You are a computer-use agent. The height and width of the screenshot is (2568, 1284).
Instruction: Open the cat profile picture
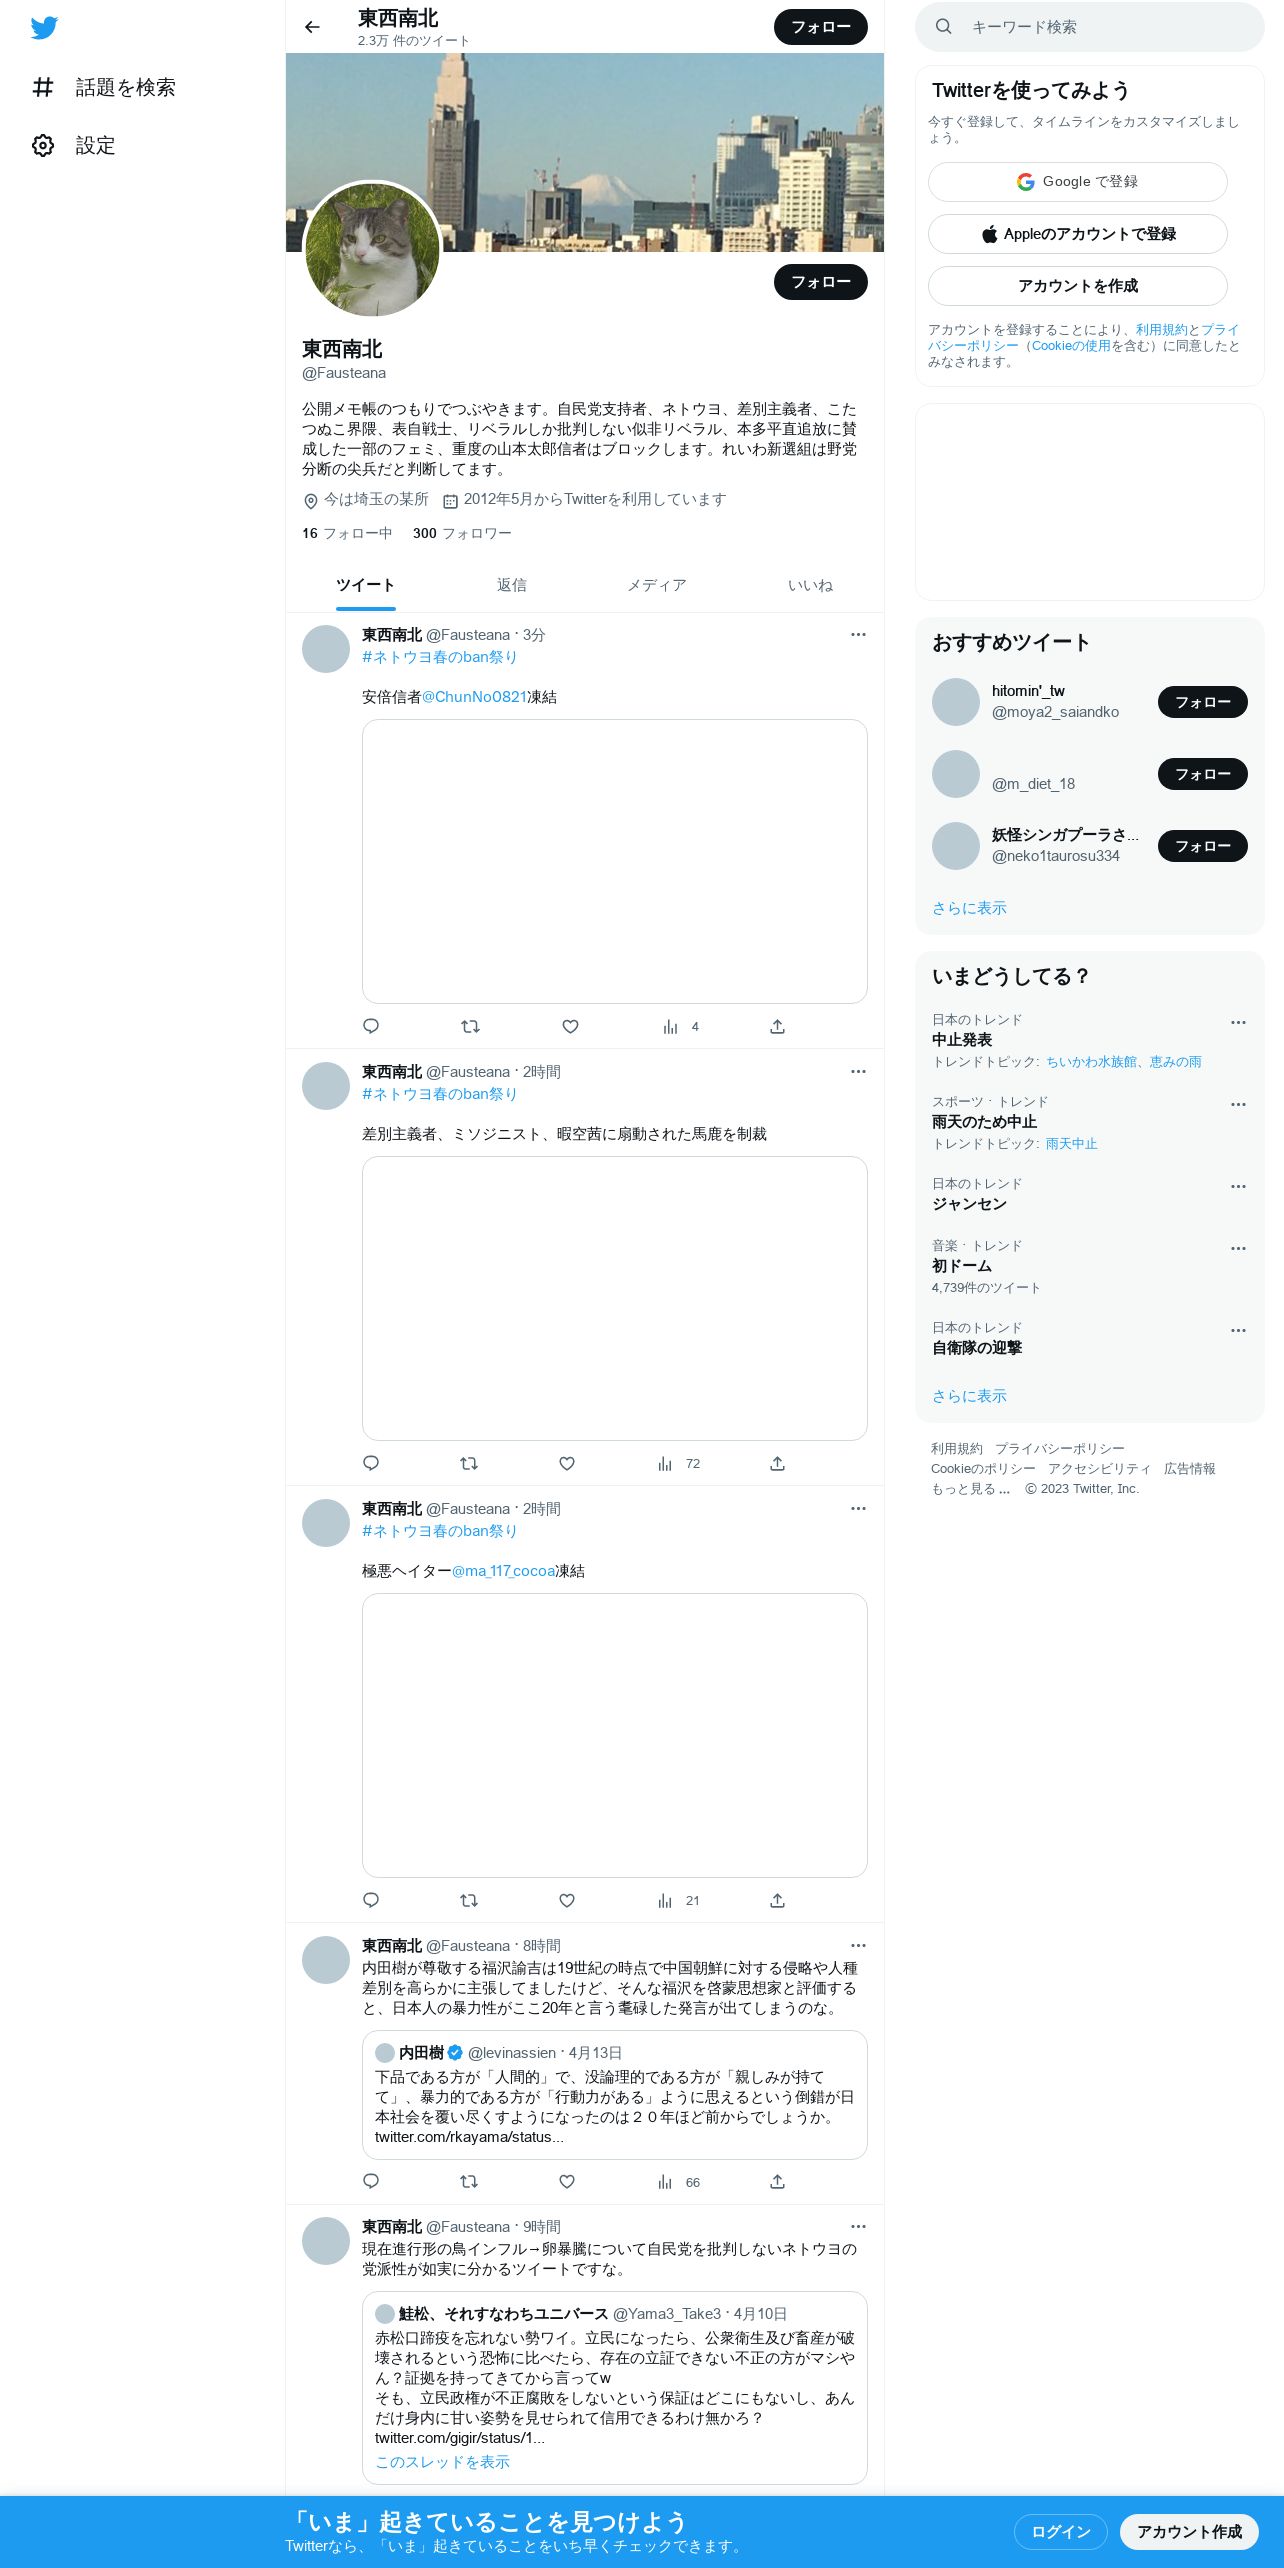tap(372, 250)
